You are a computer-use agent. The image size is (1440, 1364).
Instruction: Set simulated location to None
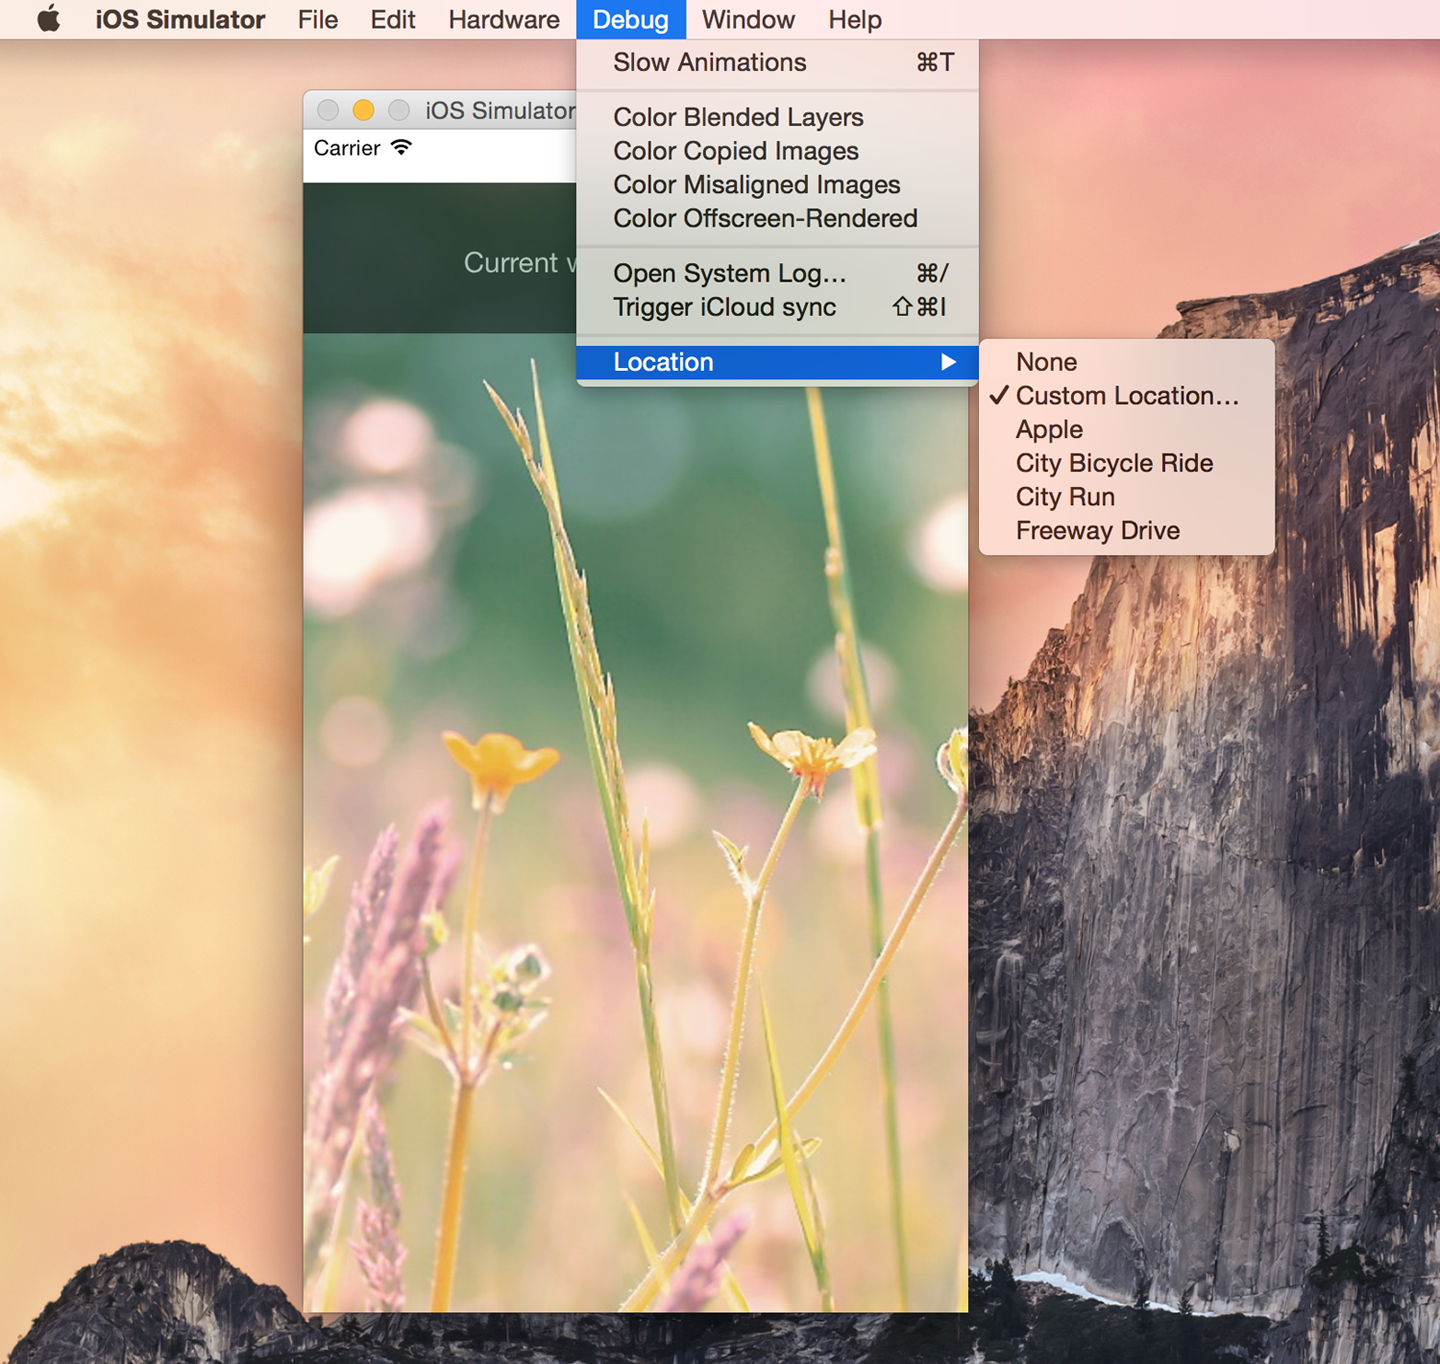1046,362
